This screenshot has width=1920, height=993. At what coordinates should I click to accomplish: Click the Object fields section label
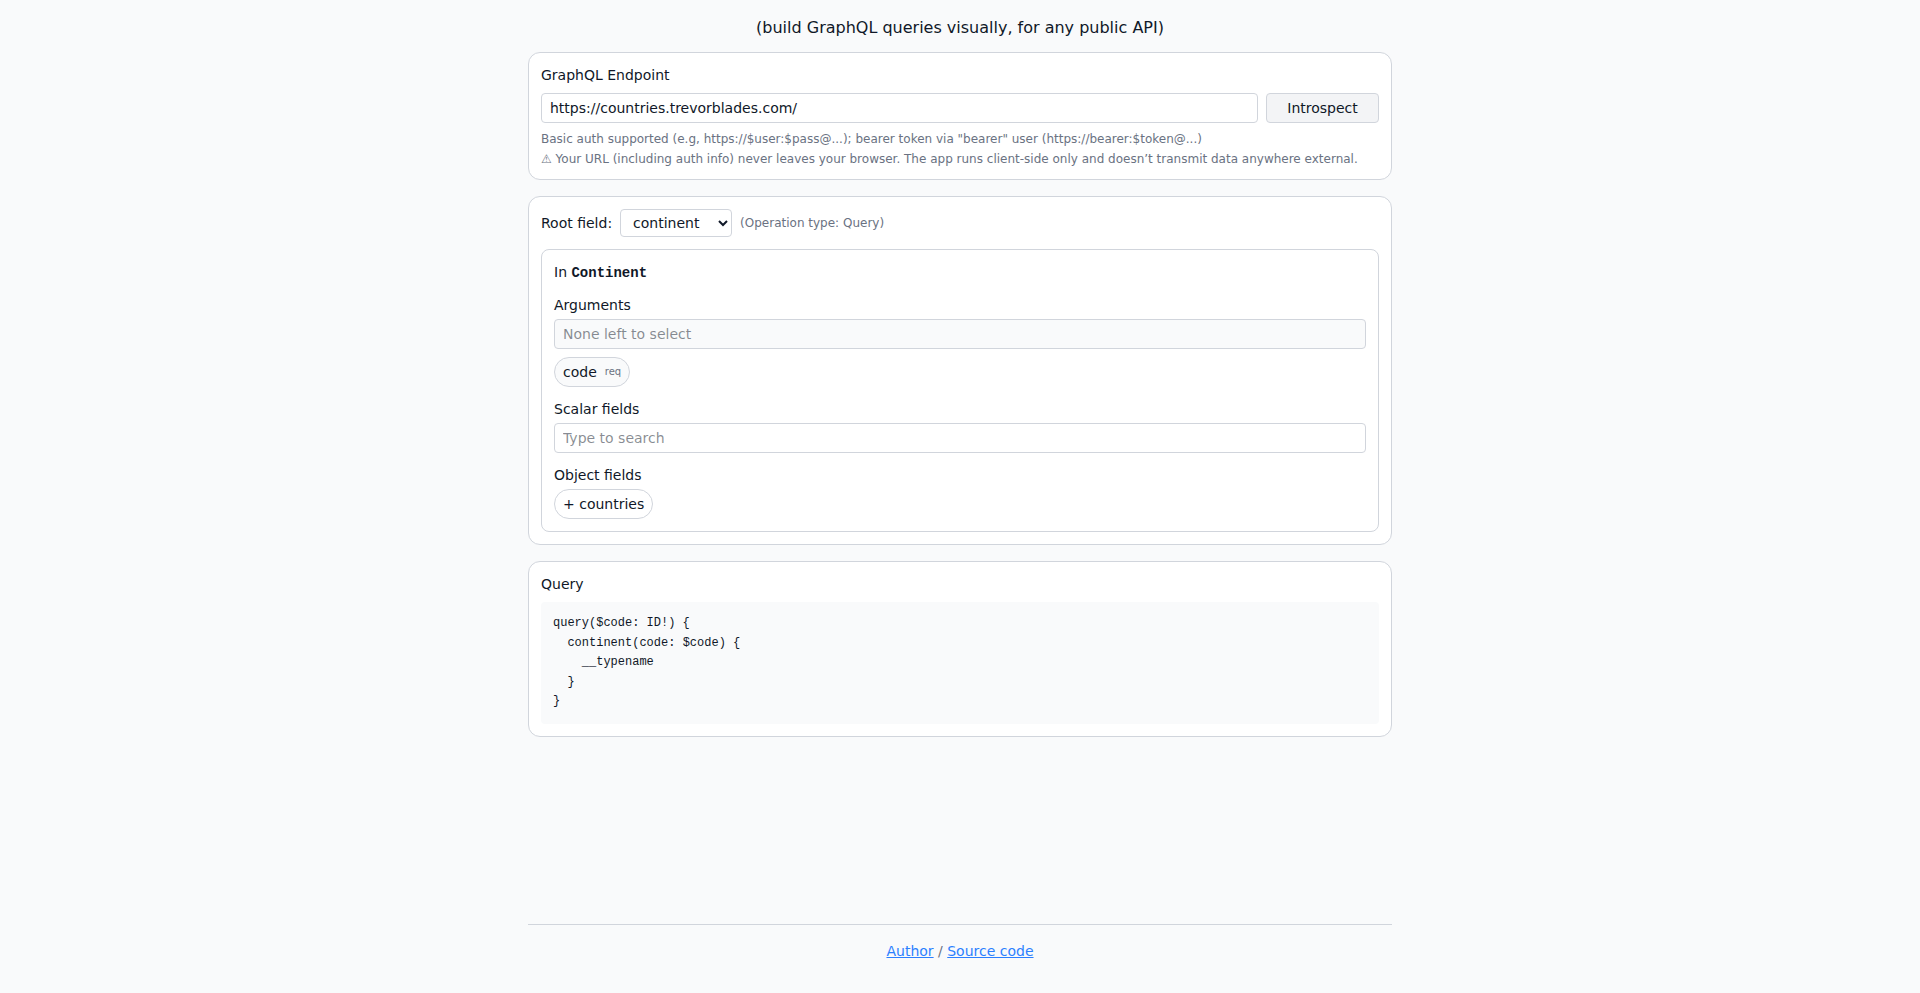tap(597, 475)
